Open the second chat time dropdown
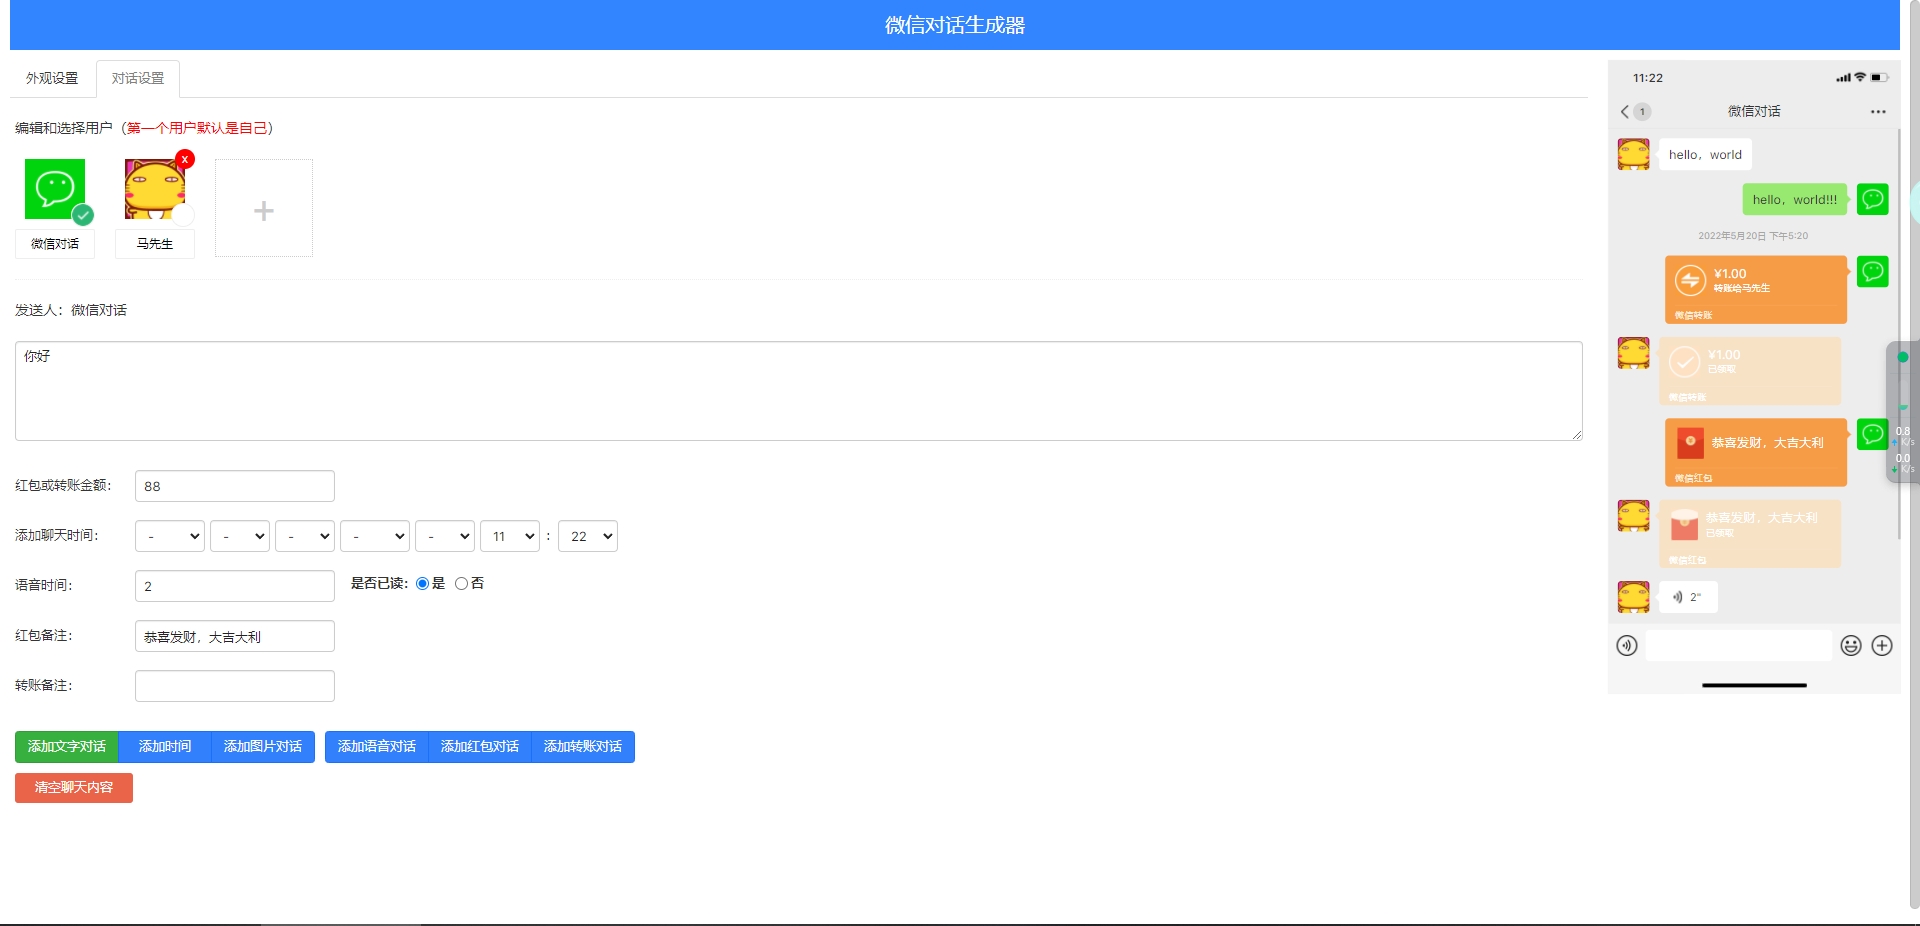 coord(240,536)
